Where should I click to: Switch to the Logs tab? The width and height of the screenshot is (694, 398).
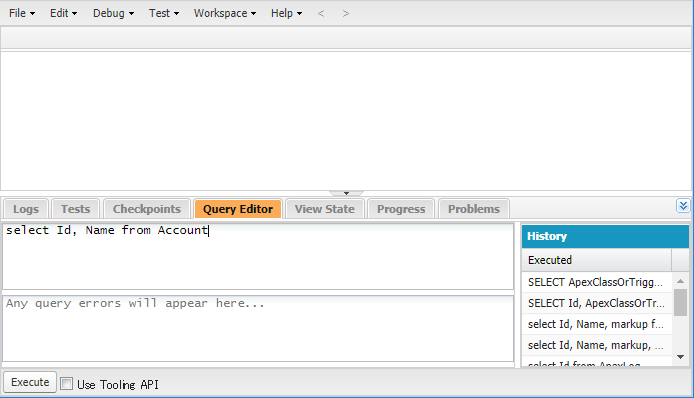pos(26,209)
